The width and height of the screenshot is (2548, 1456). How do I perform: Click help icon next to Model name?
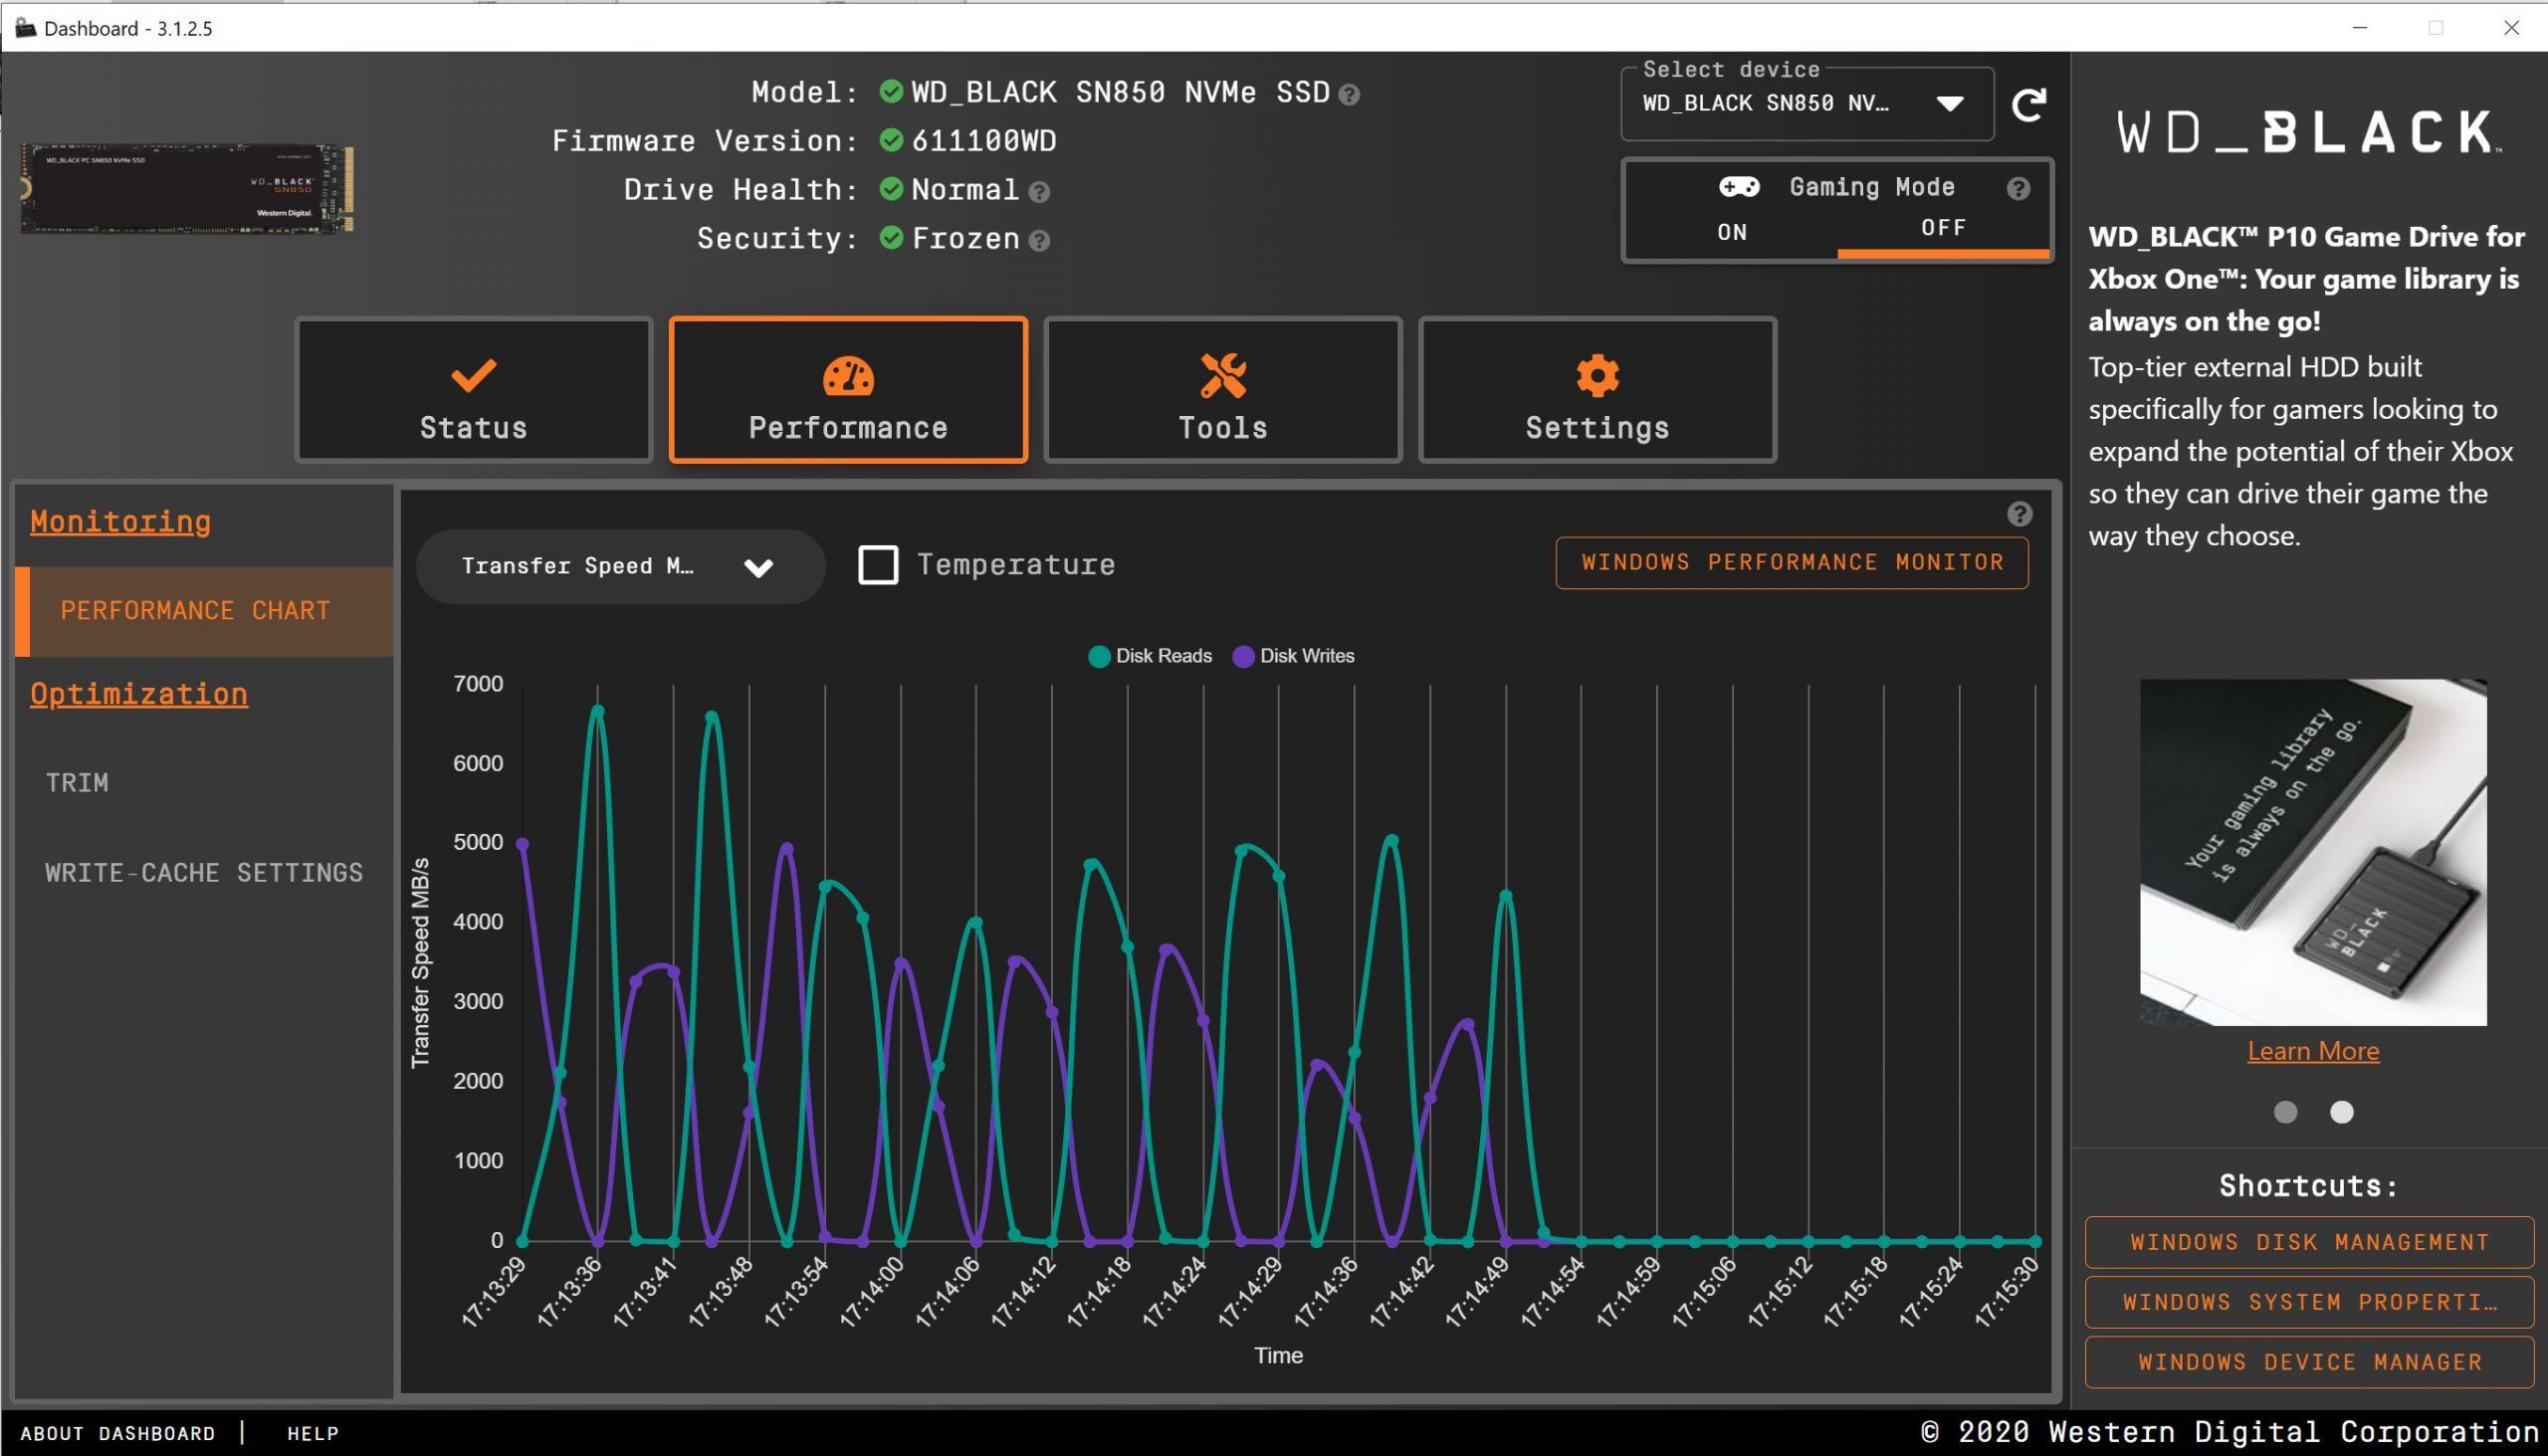coord(1349,95)
